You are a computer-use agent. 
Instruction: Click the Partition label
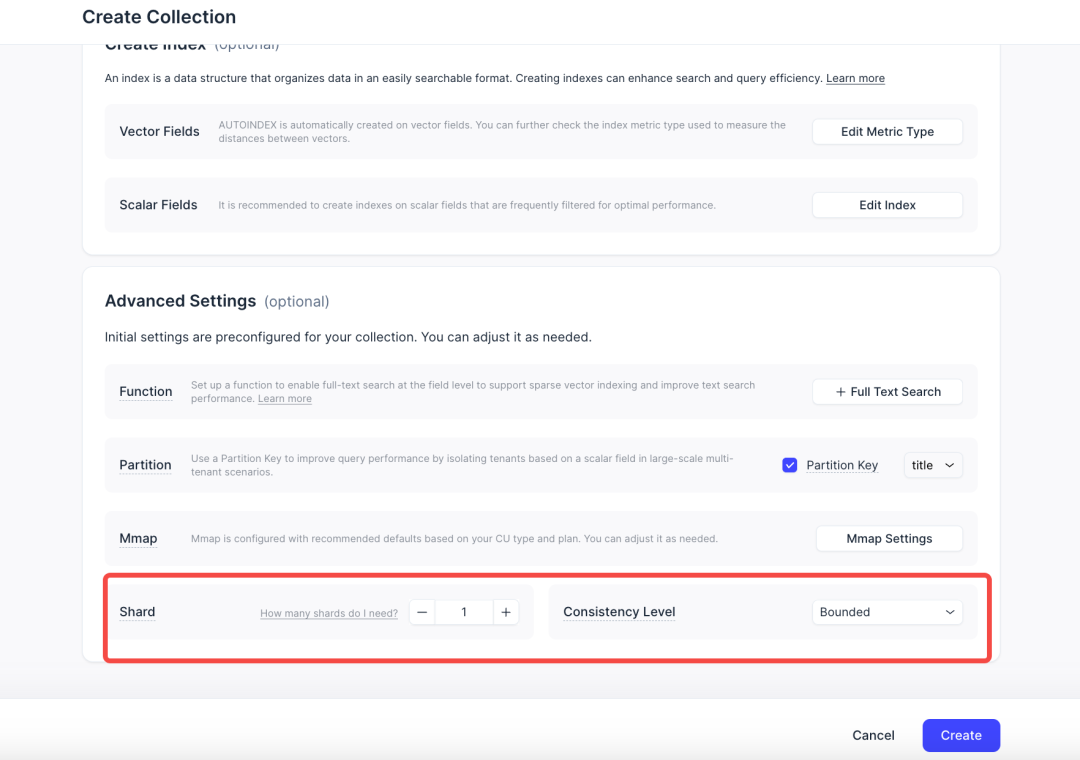(x=145, y=465)
